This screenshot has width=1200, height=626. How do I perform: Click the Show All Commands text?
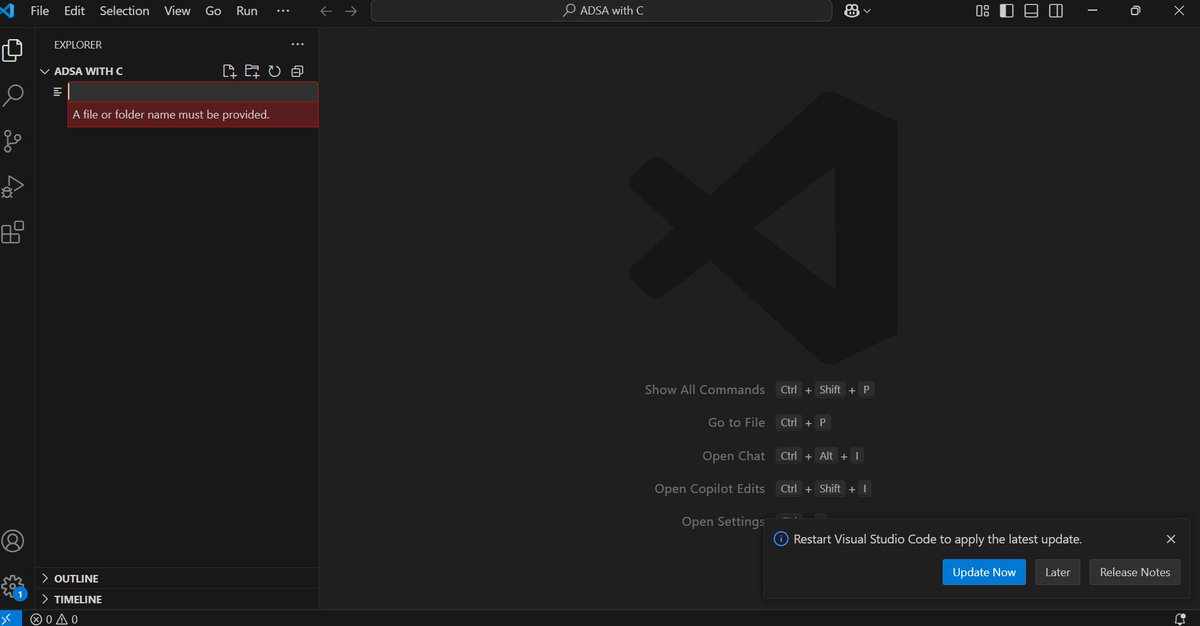pyautogui.click(x=705, y=390)
